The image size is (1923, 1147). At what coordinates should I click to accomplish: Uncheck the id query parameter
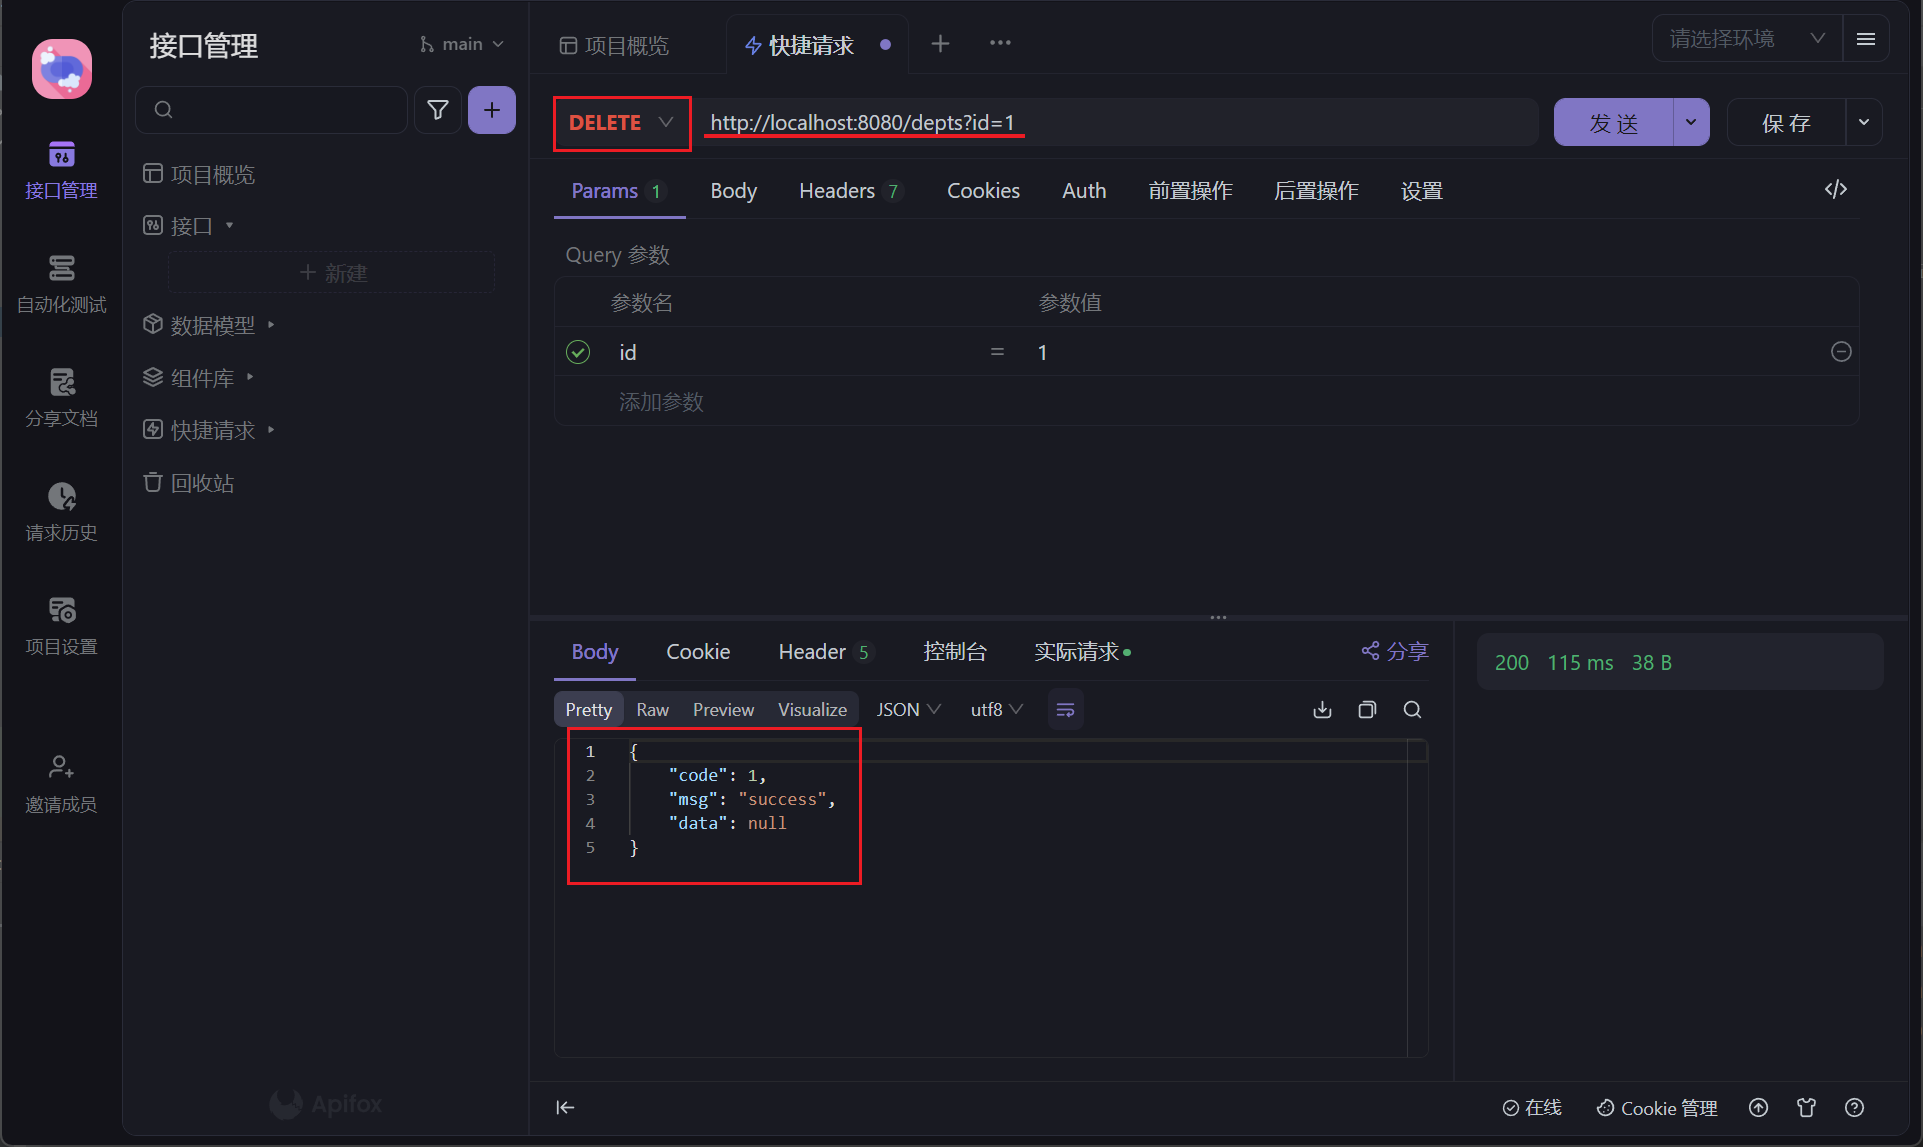(x=578, y=352)
